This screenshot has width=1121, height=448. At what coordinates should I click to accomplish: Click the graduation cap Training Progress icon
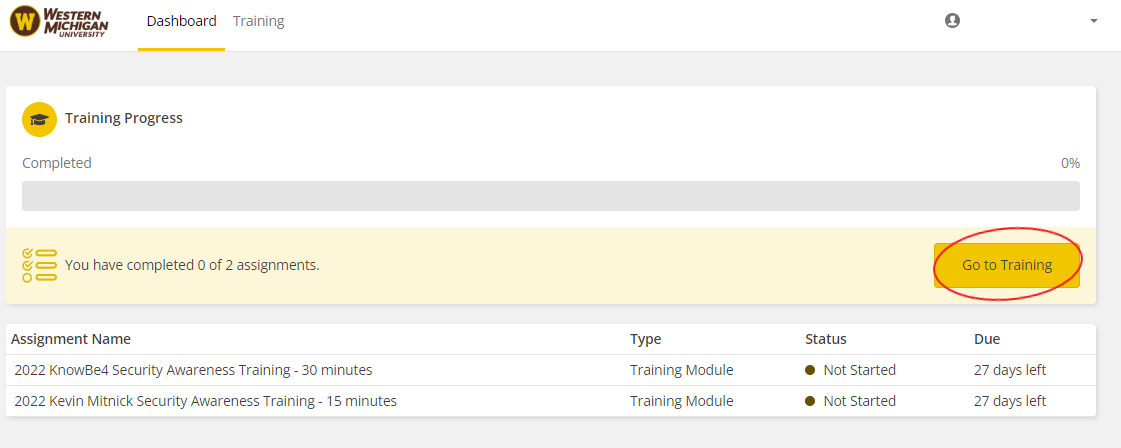(40, 119)
